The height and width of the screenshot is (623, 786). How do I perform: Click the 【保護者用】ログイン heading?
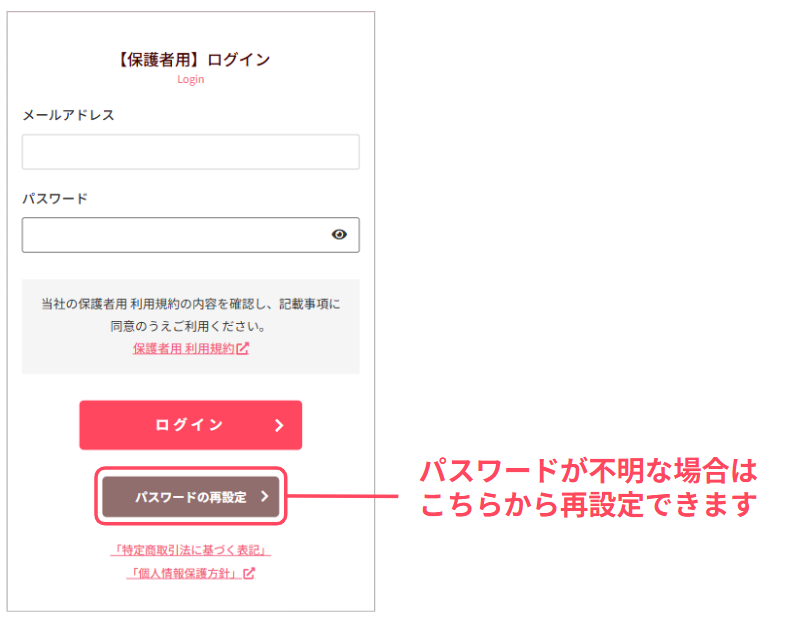point(190,59)
